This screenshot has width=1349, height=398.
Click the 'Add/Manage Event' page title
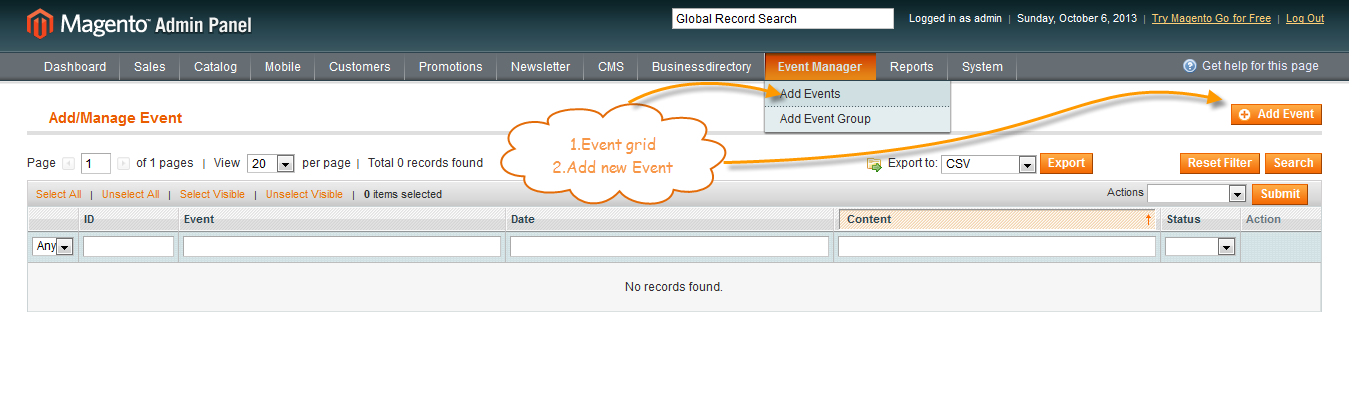coord(115,118)
